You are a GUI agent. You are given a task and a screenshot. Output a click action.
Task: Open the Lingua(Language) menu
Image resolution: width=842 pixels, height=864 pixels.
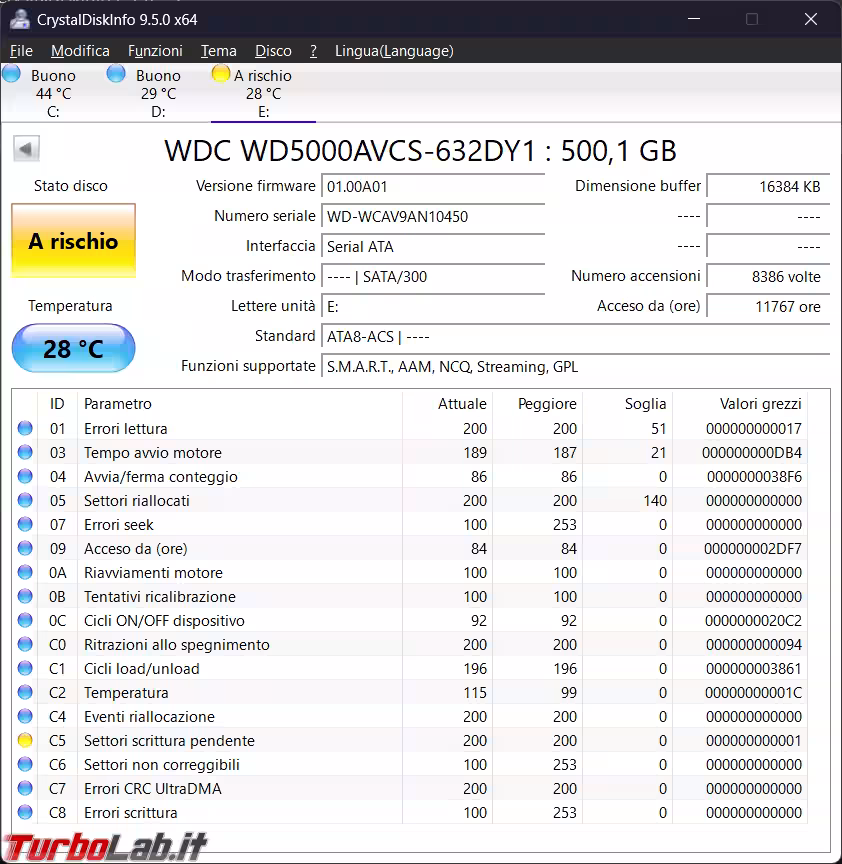394,51
